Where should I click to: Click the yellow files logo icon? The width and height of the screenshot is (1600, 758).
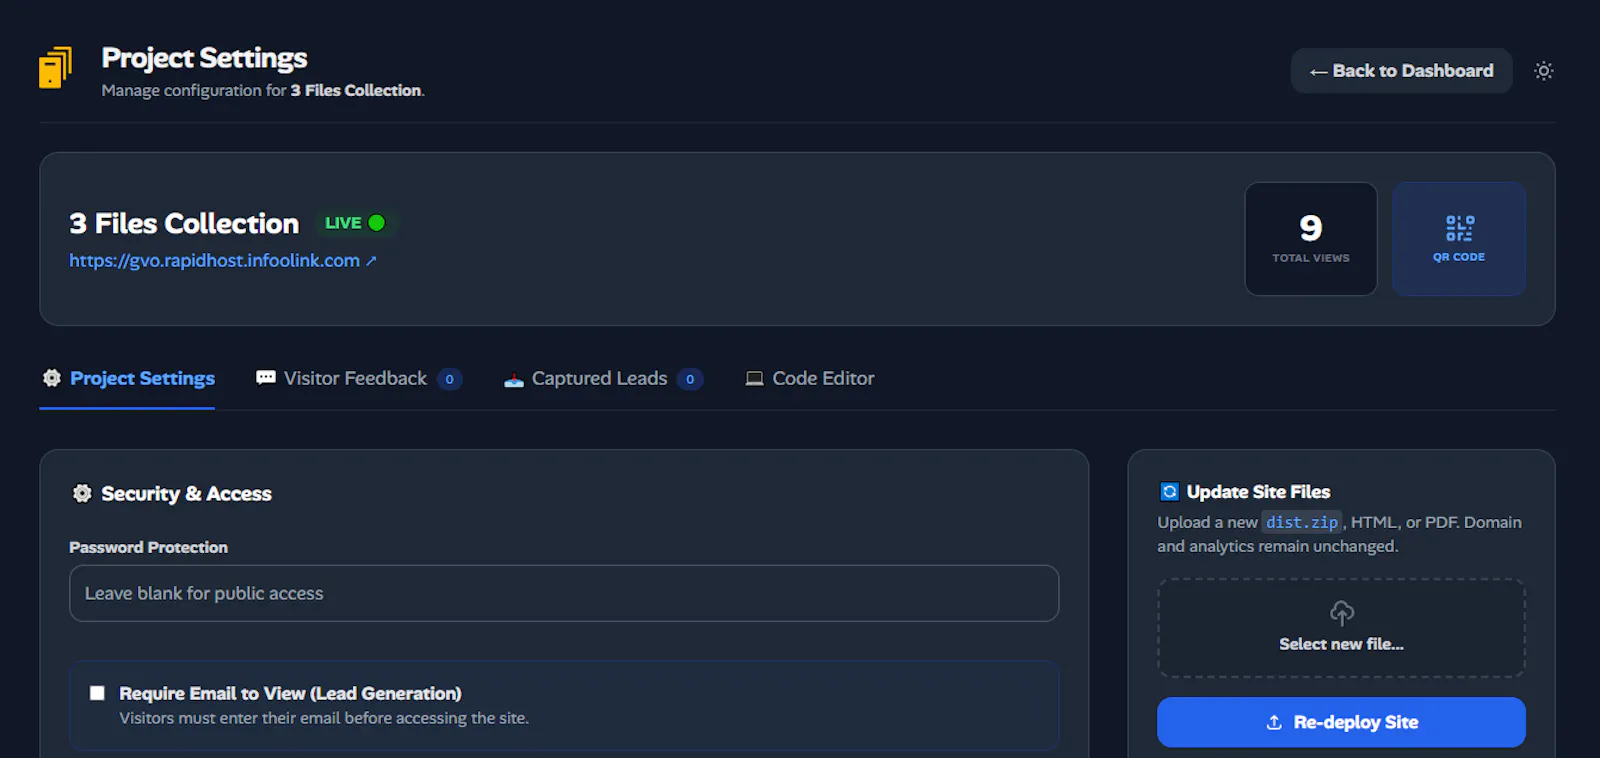tap(55, 68)
